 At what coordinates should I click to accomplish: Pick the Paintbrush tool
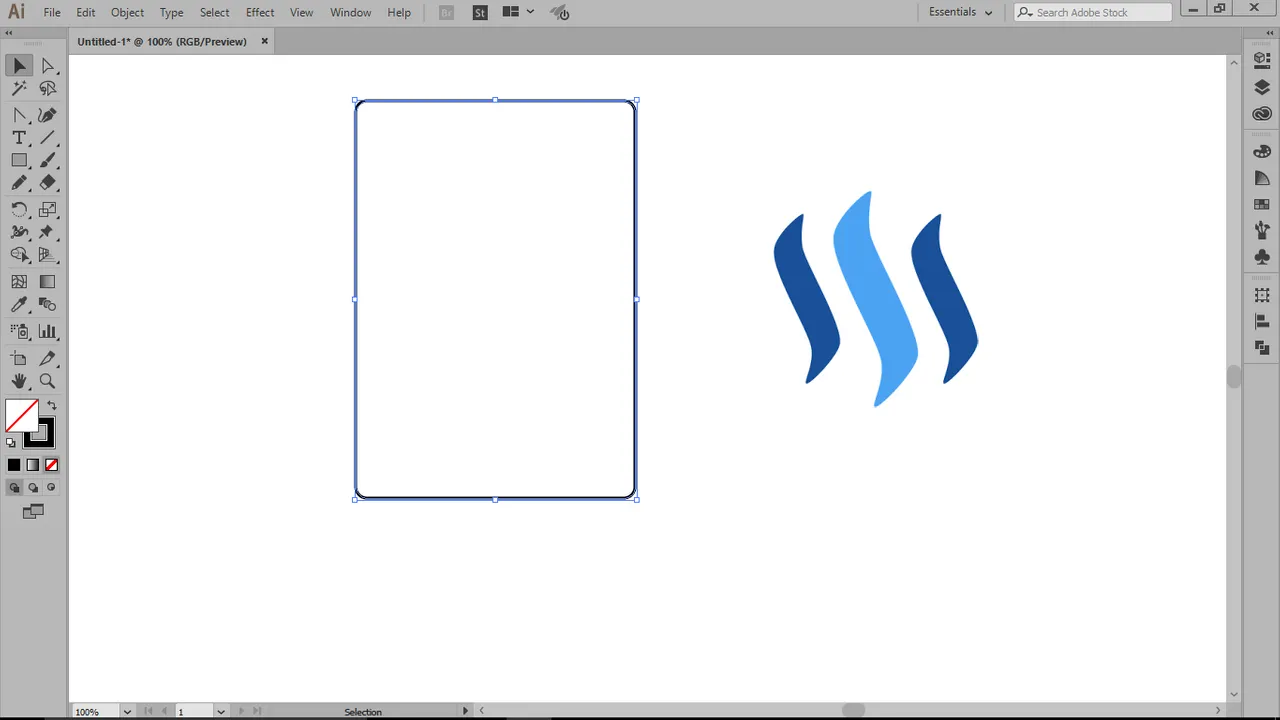pyautogui.click(x=47, y=161)
